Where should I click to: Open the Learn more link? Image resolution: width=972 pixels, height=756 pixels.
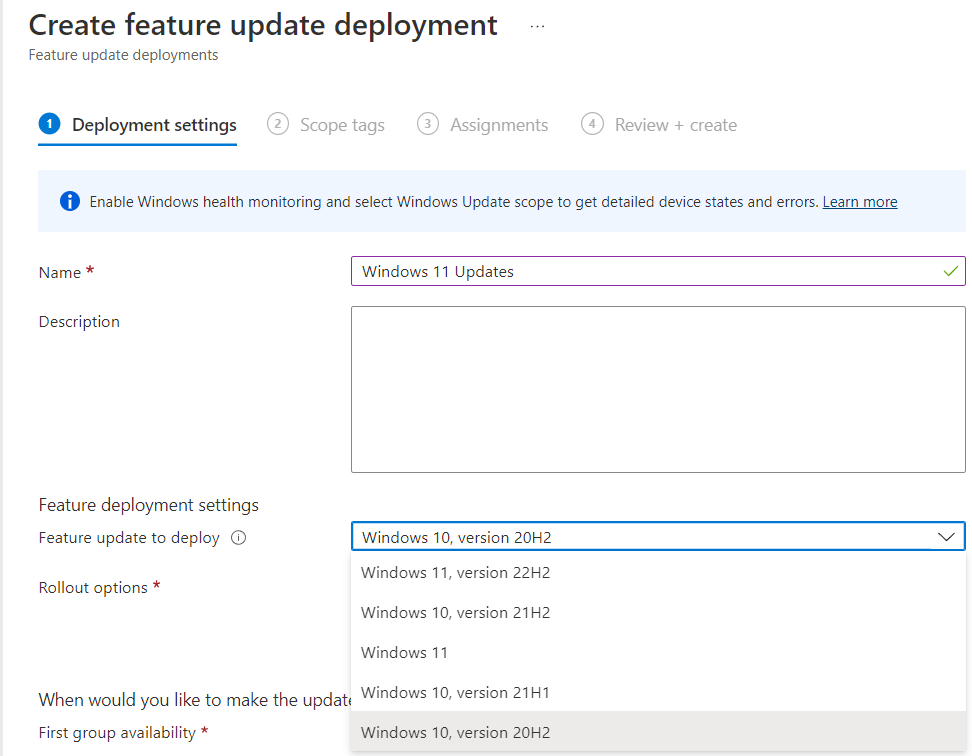click(x=860, y=202)
